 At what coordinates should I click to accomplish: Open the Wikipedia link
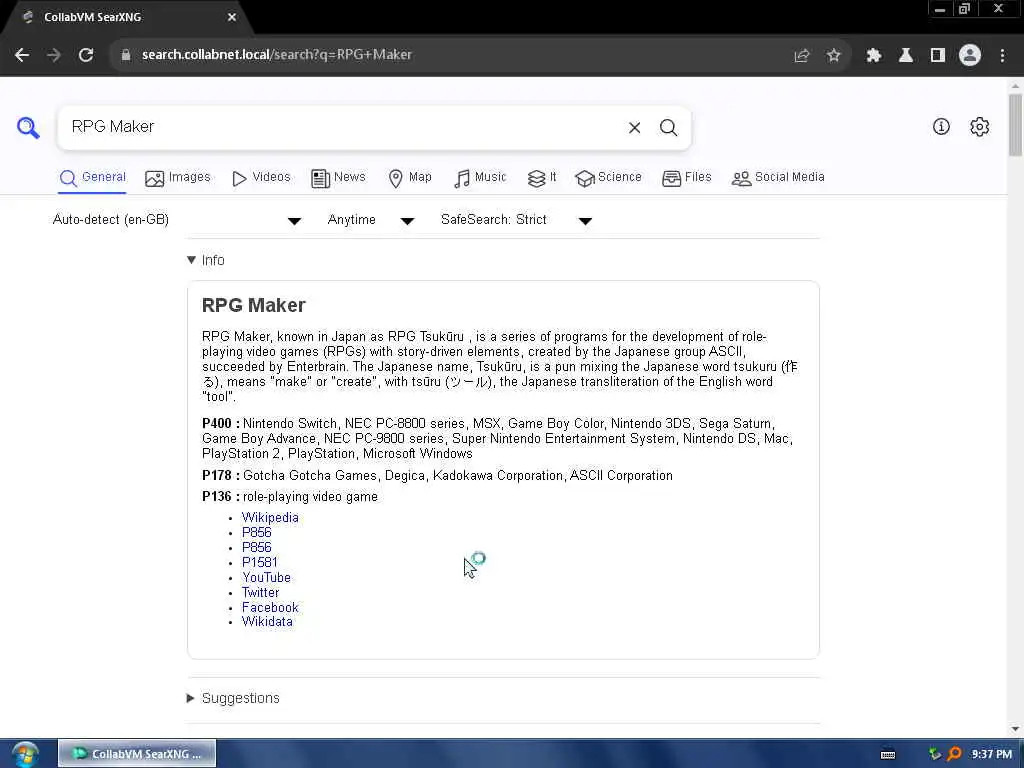(270, 517)
